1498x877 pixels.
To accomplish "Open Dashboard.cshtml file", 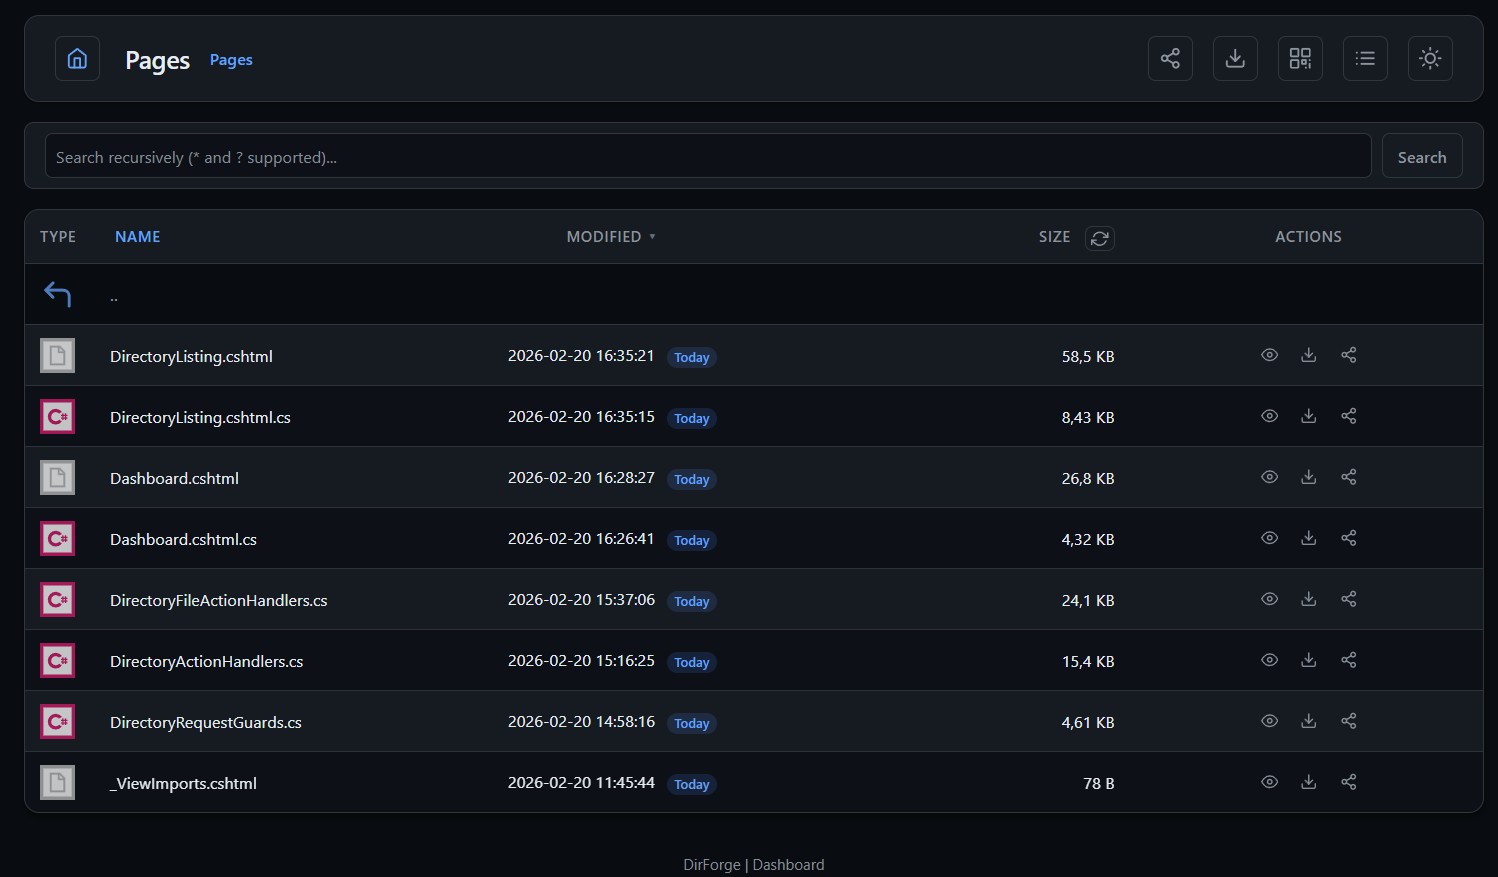I will click(174, 478).
